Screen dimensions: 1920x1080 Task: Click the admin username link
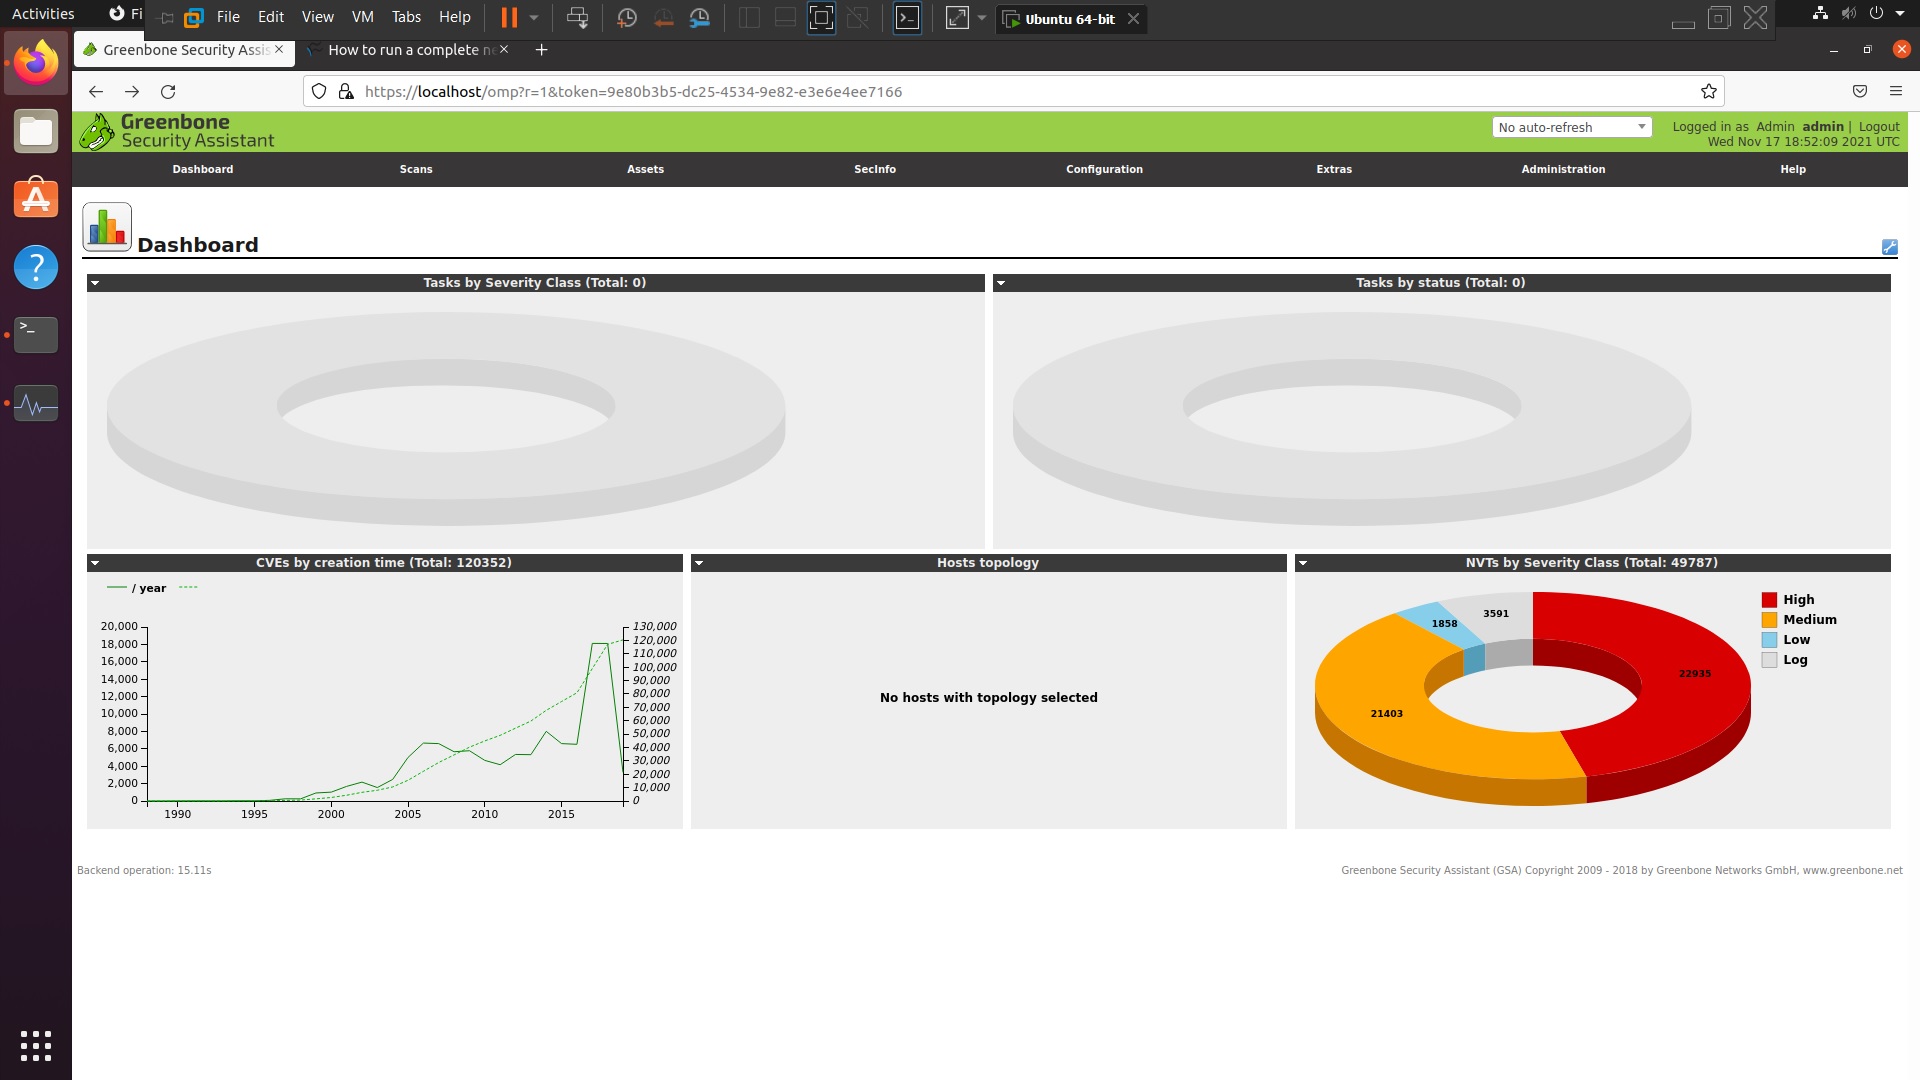[x=1822, y=126]
